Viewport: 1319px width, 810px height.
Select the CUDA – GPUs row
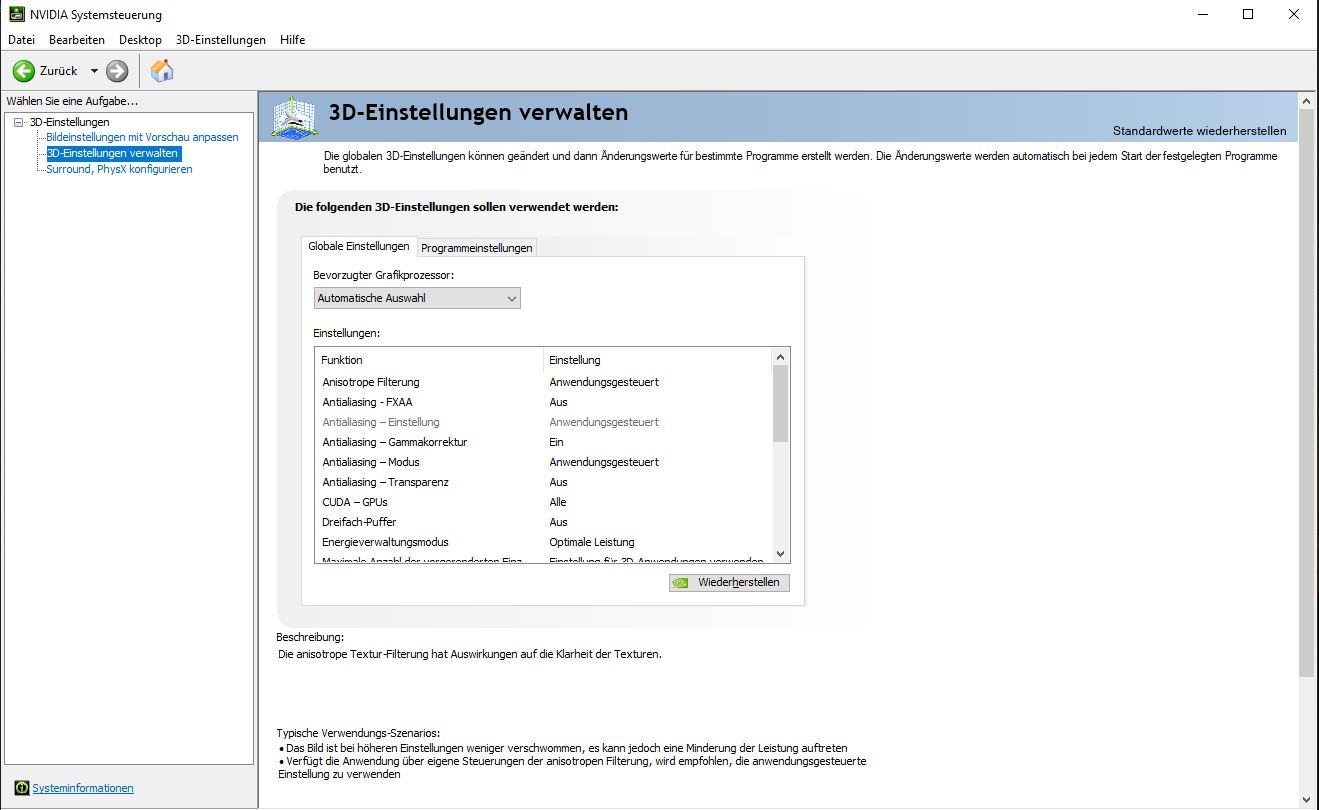[544, 502]
